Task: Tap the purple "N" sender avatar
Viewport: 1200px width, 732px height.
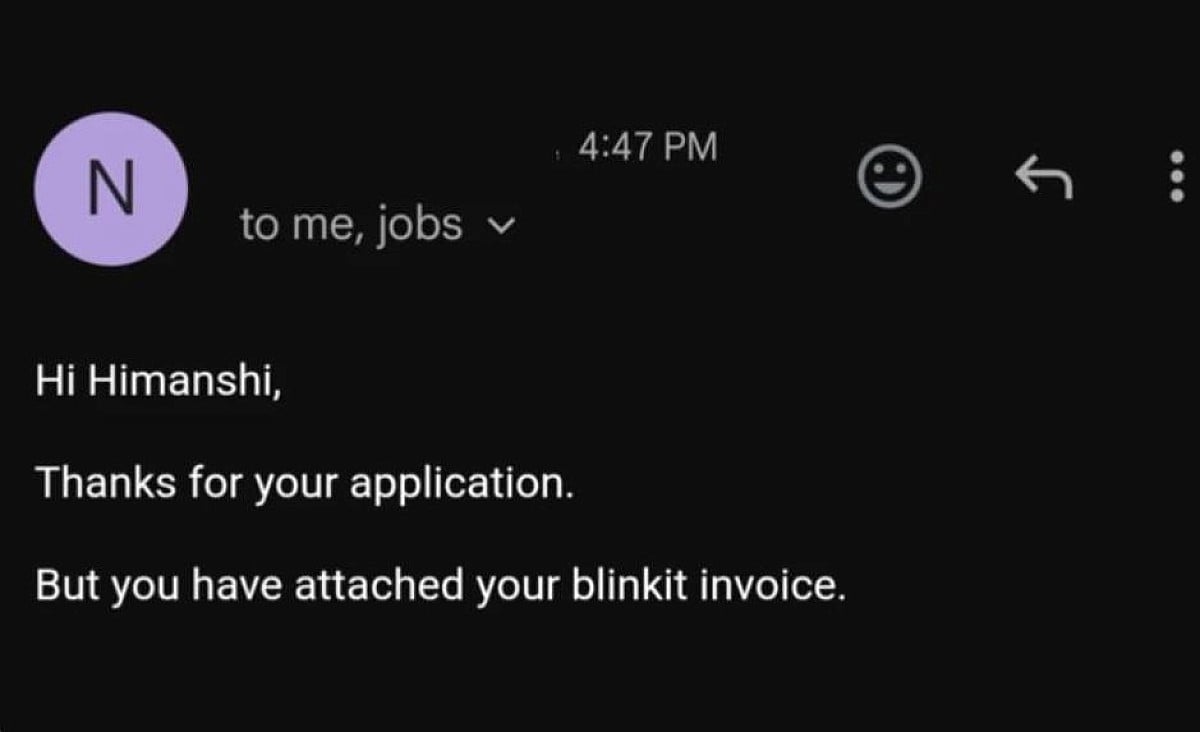Action: (109, 189)
